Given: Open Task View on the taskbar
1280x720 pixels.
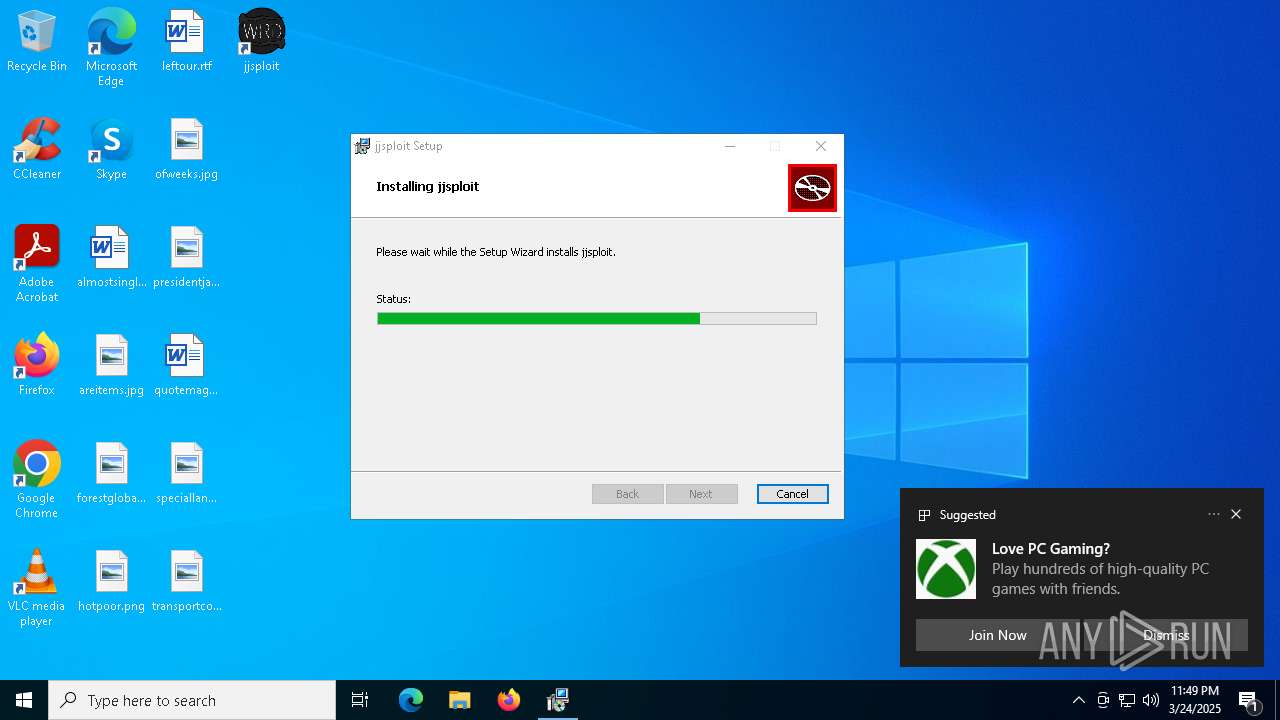Looking at the screenshot, I should [x=360, y=700].
